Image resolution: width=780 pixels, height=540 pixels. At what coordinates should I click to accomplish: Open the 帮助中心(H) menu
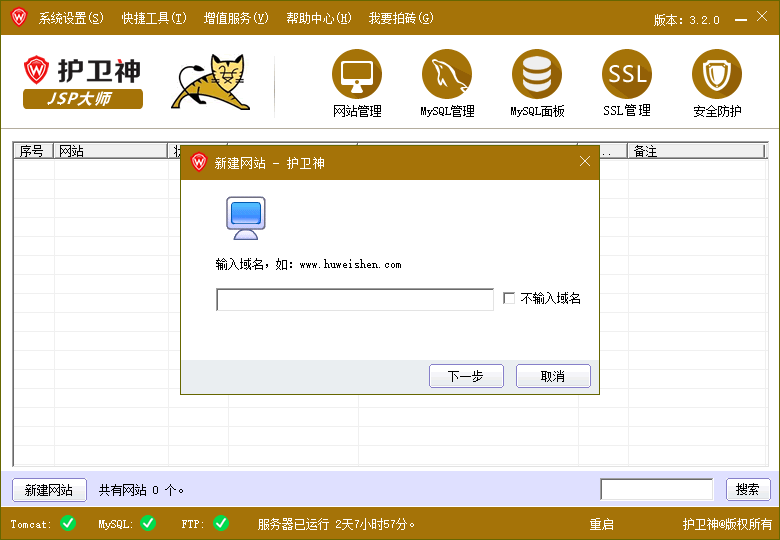pyautogui.click(x=318, y=18)
